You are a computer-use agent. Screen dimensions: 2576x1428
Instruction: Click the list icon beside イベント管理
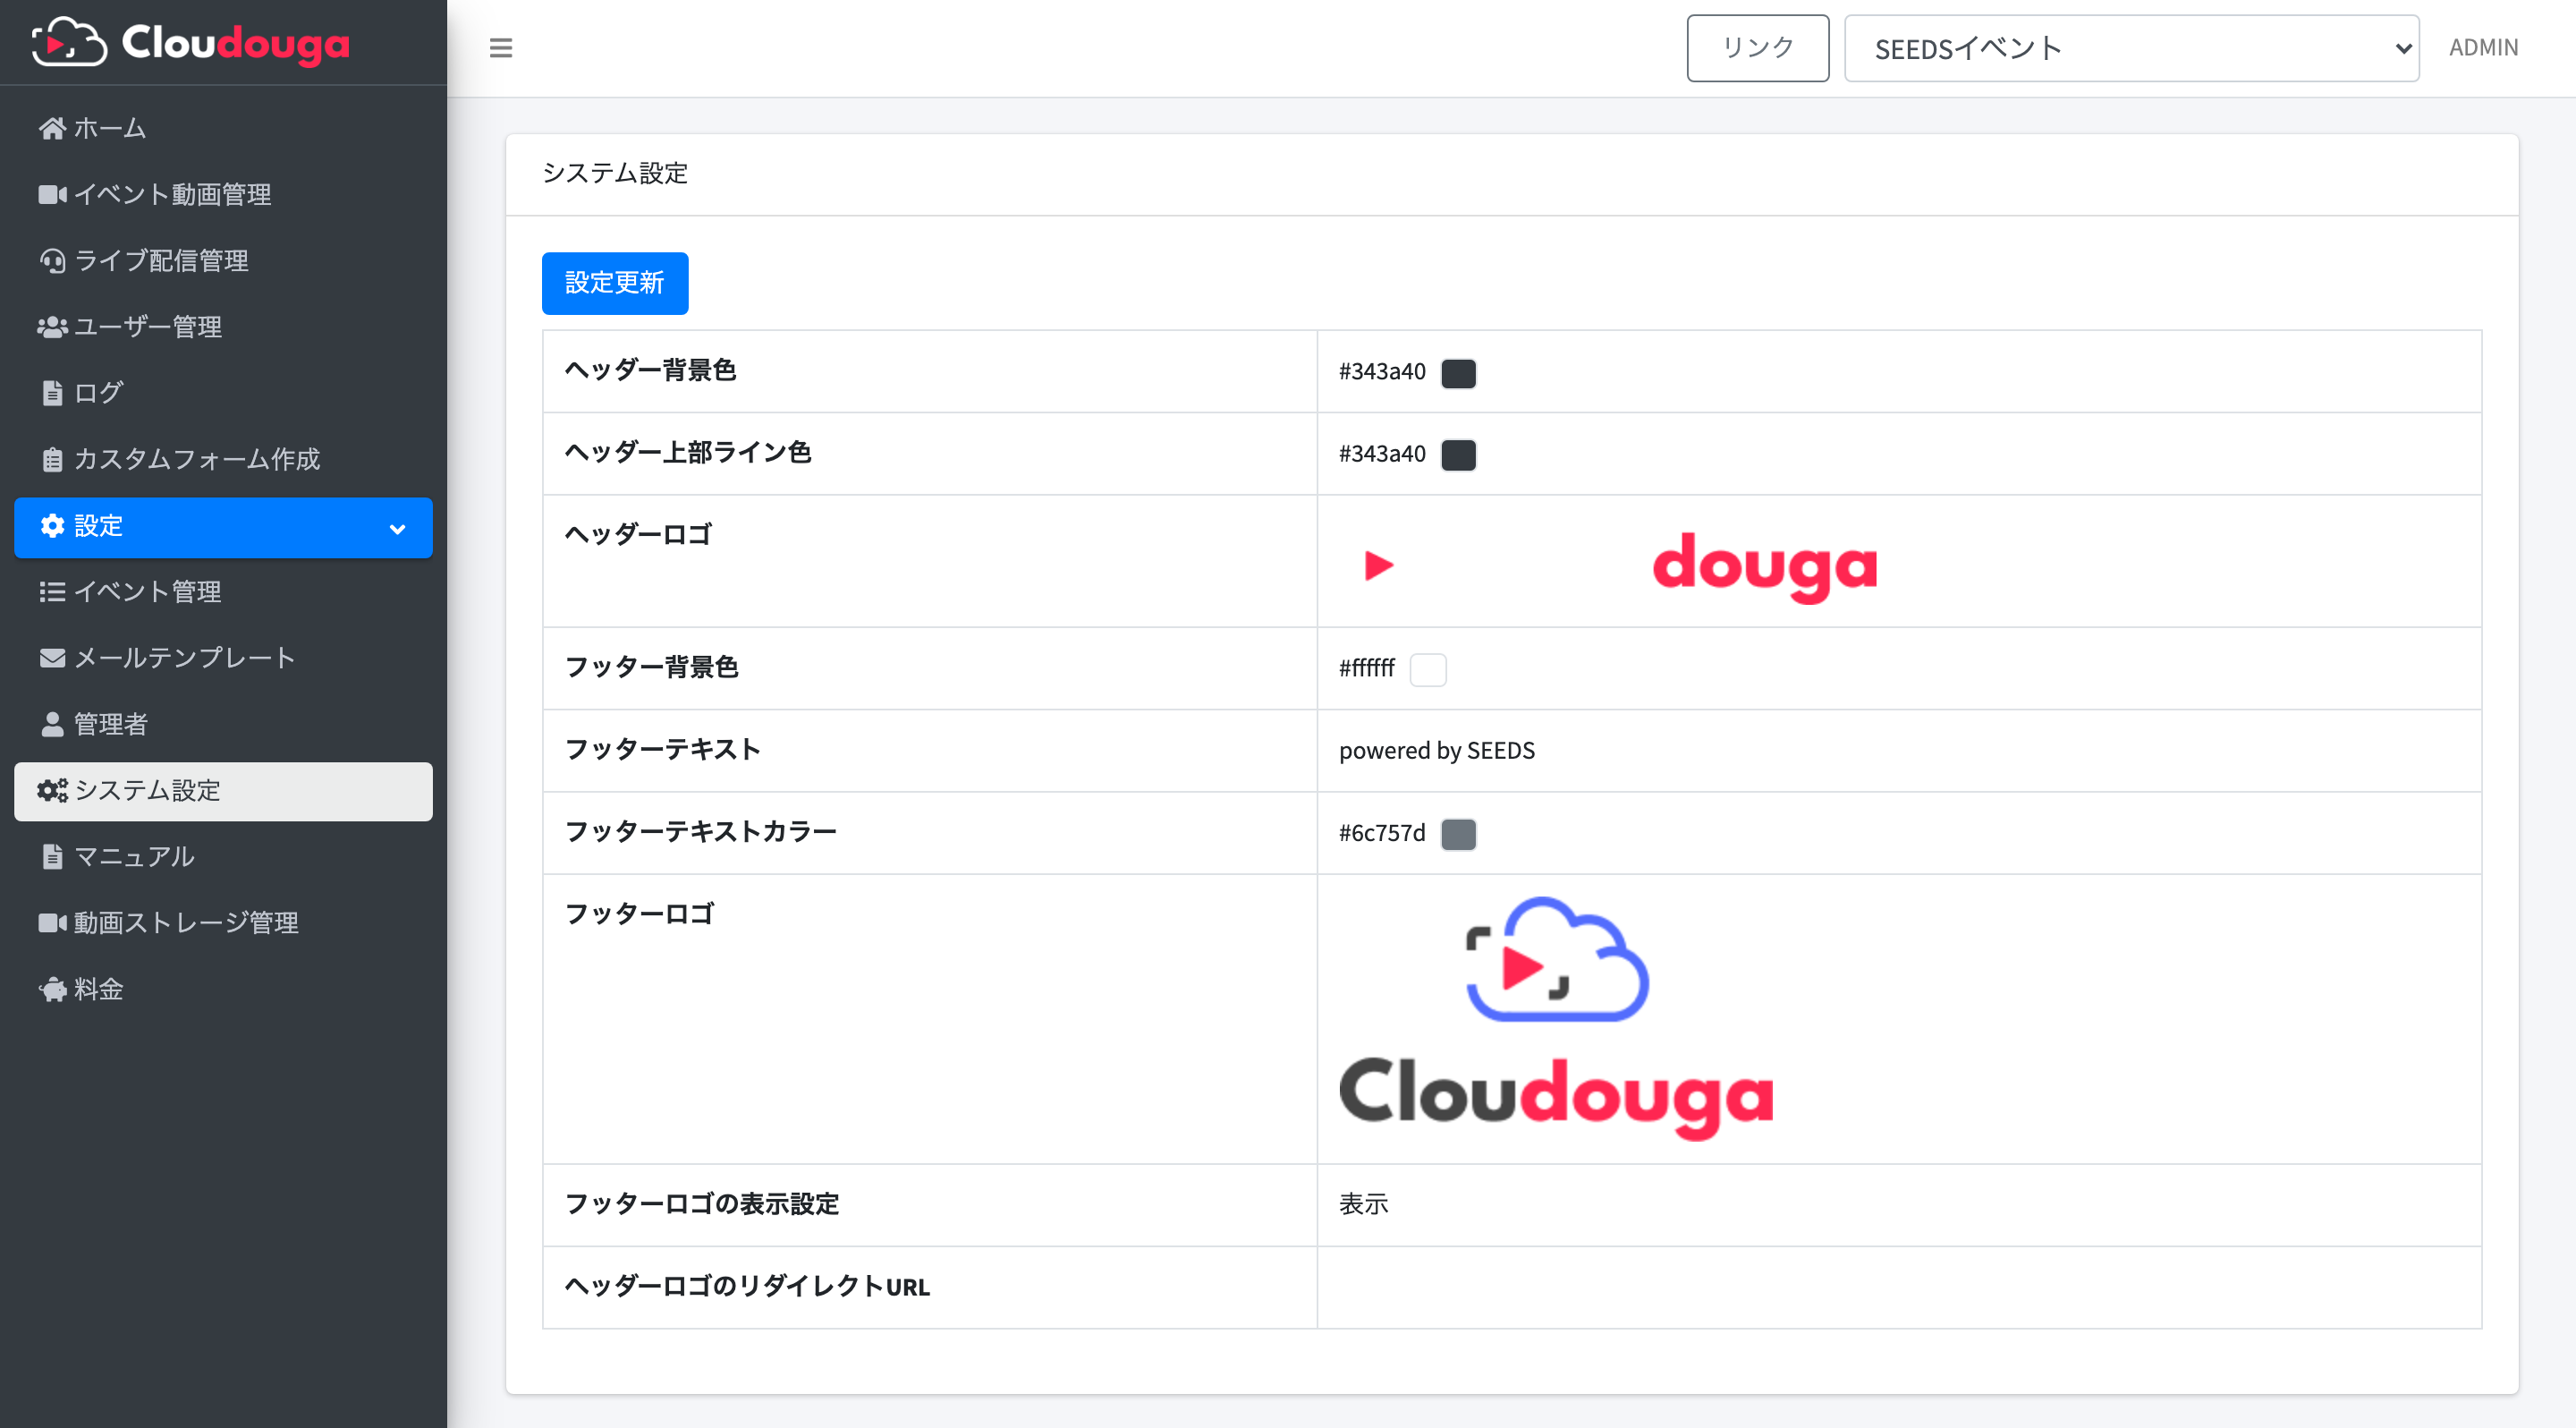coord(52,591)
